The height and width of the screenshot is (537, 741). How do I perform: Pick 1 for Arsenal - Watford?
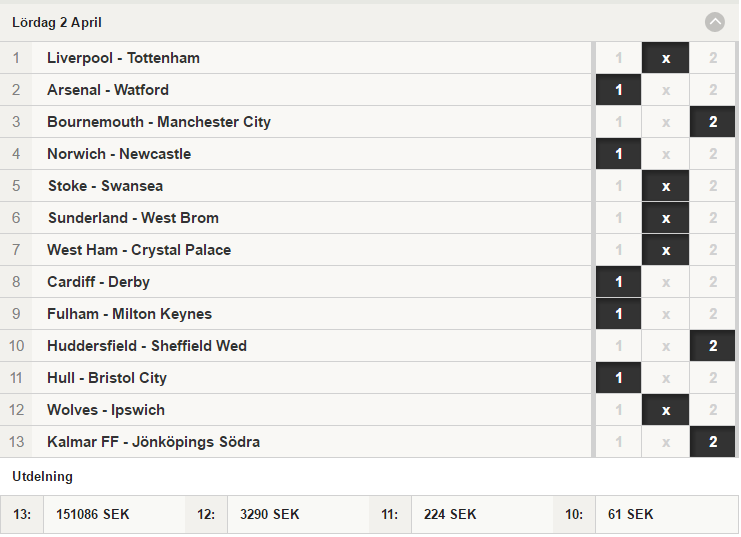(x=618, y=90)
